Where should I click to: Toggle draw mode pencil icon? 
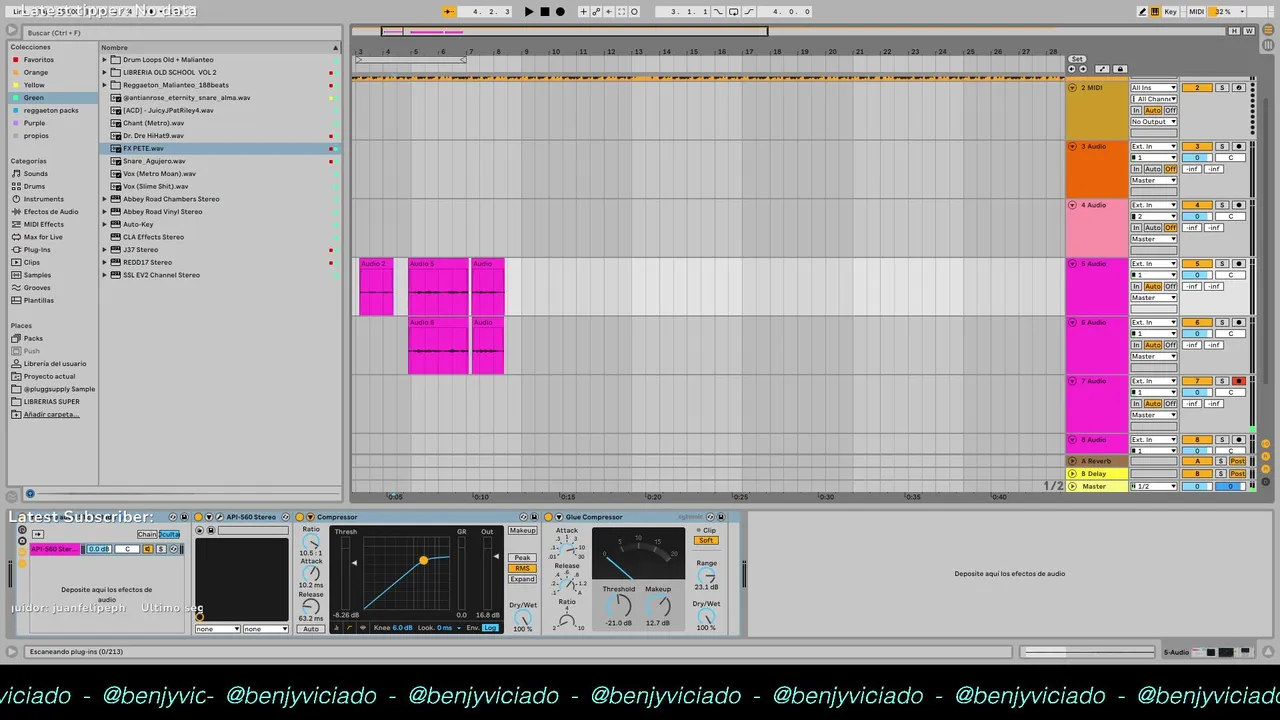coord(1143,12)
